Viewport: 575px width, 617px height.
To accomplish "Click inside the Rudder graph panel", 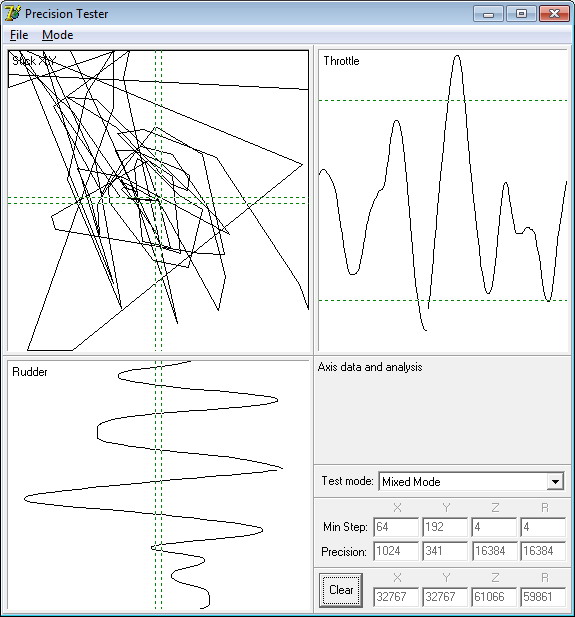I will 158,485.
